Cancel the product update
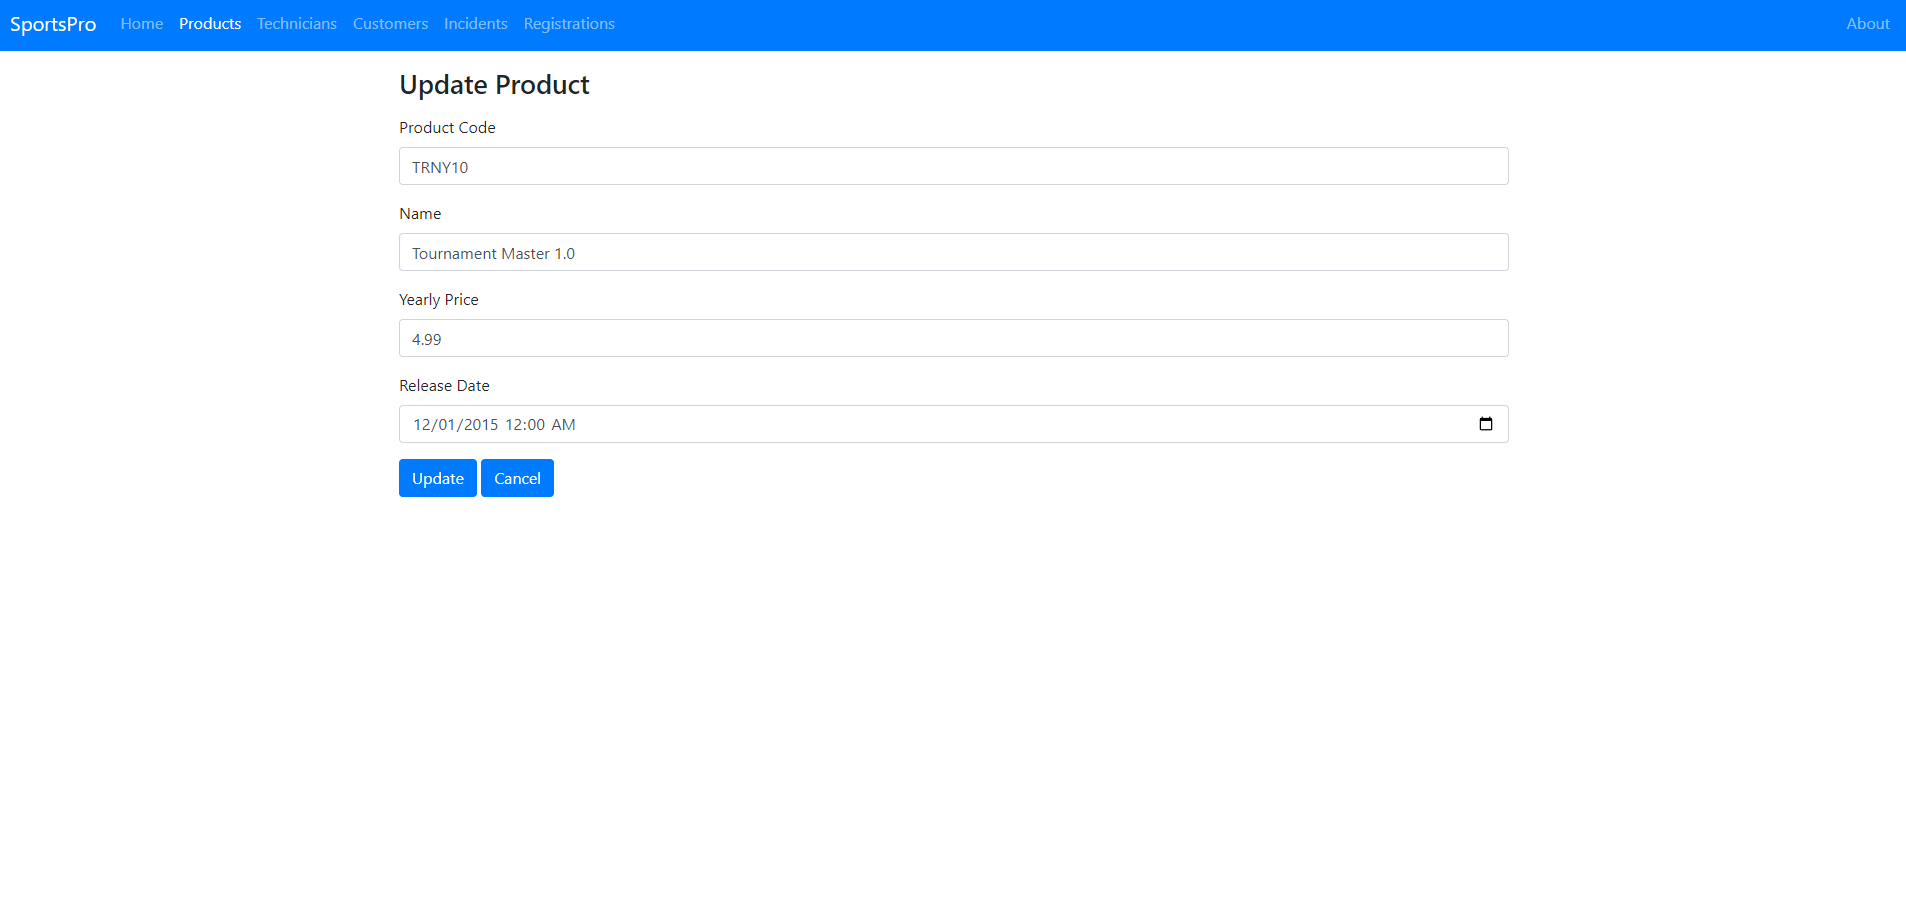The height and width of the screenshot is (906, 1906). pyautogui.click(x=517, y=478)
